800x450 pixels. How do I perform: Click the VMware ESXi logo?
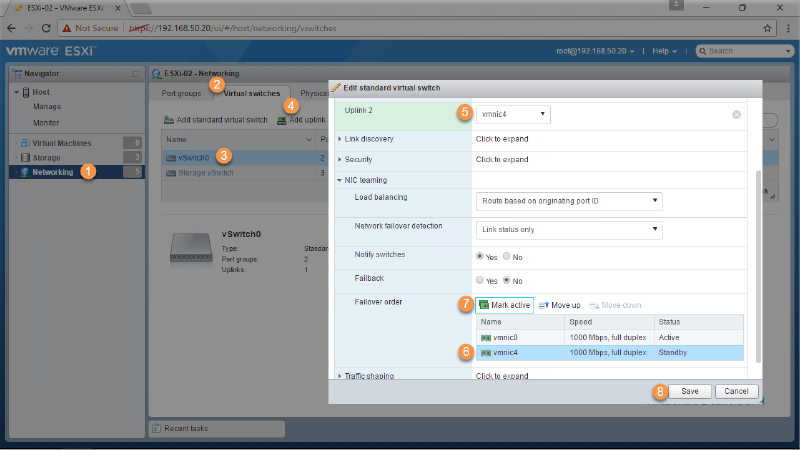50,51
